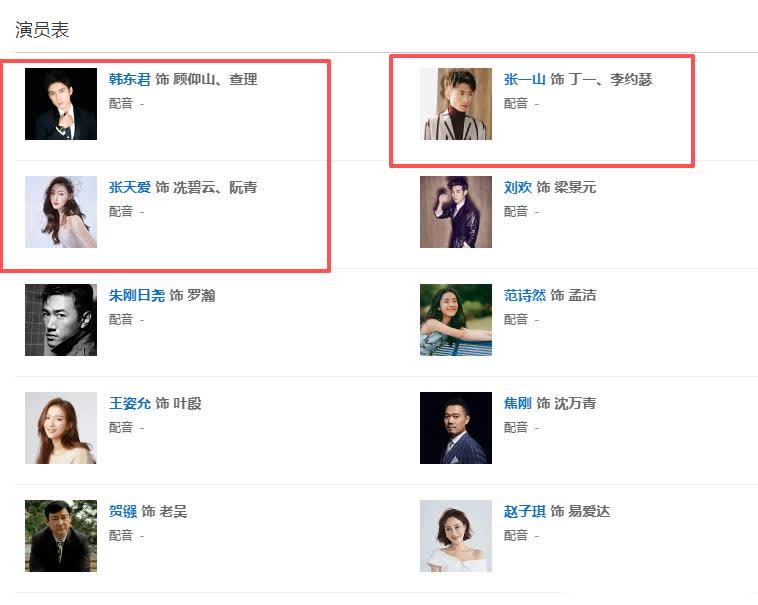
Task: Click 韩东君's portrait photo
Action: [61, 104]
